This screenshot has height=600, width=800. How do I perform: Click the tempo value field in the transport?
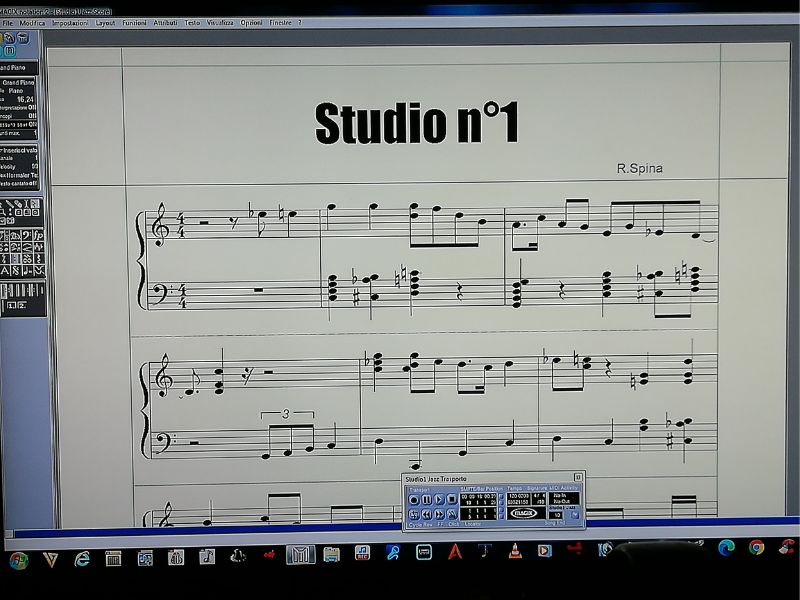pos(520,496)
